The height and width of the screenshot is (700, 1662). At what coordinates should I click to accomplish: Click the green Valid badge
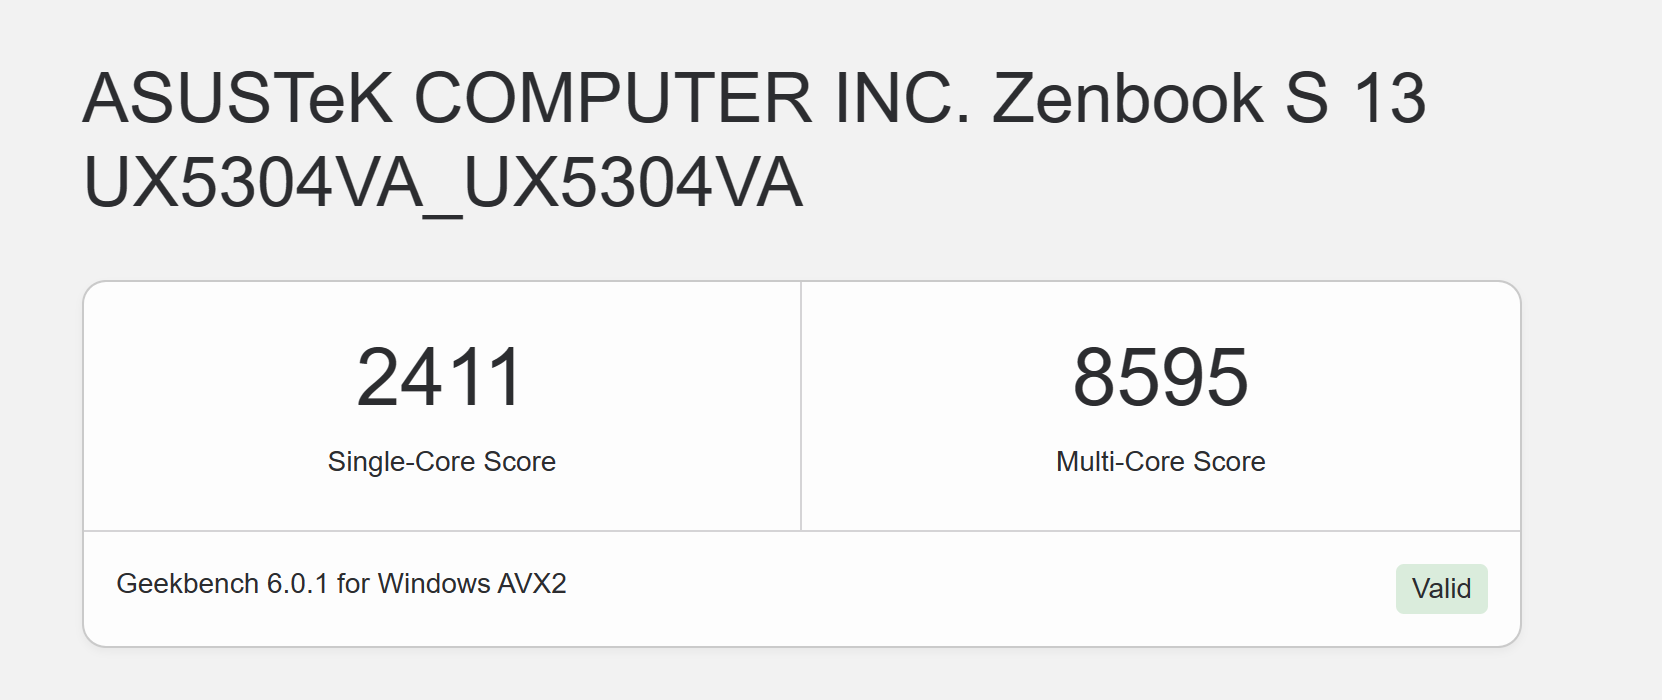point(1441,588)
